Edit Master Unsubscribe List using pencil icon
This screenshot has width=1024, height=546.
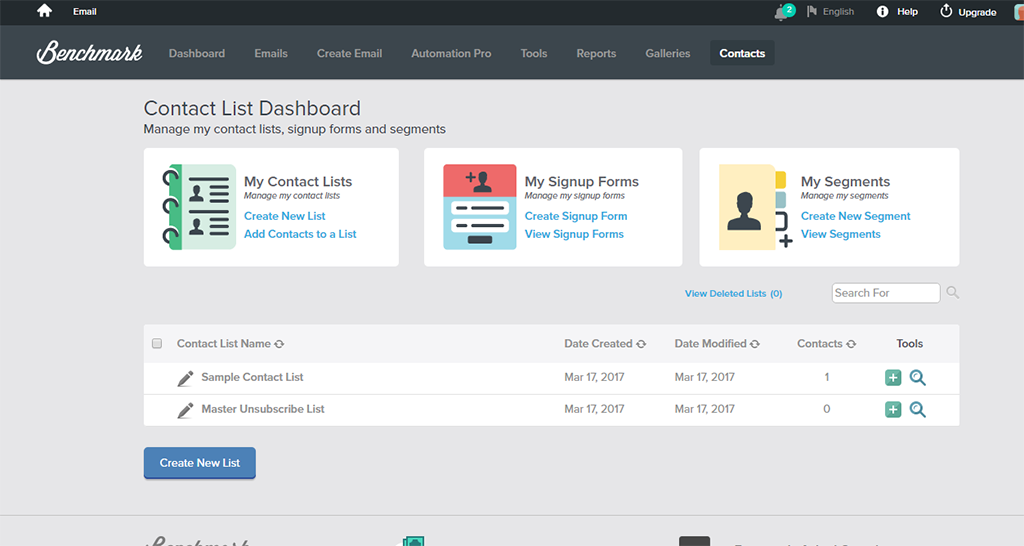(x=185, y=410)
